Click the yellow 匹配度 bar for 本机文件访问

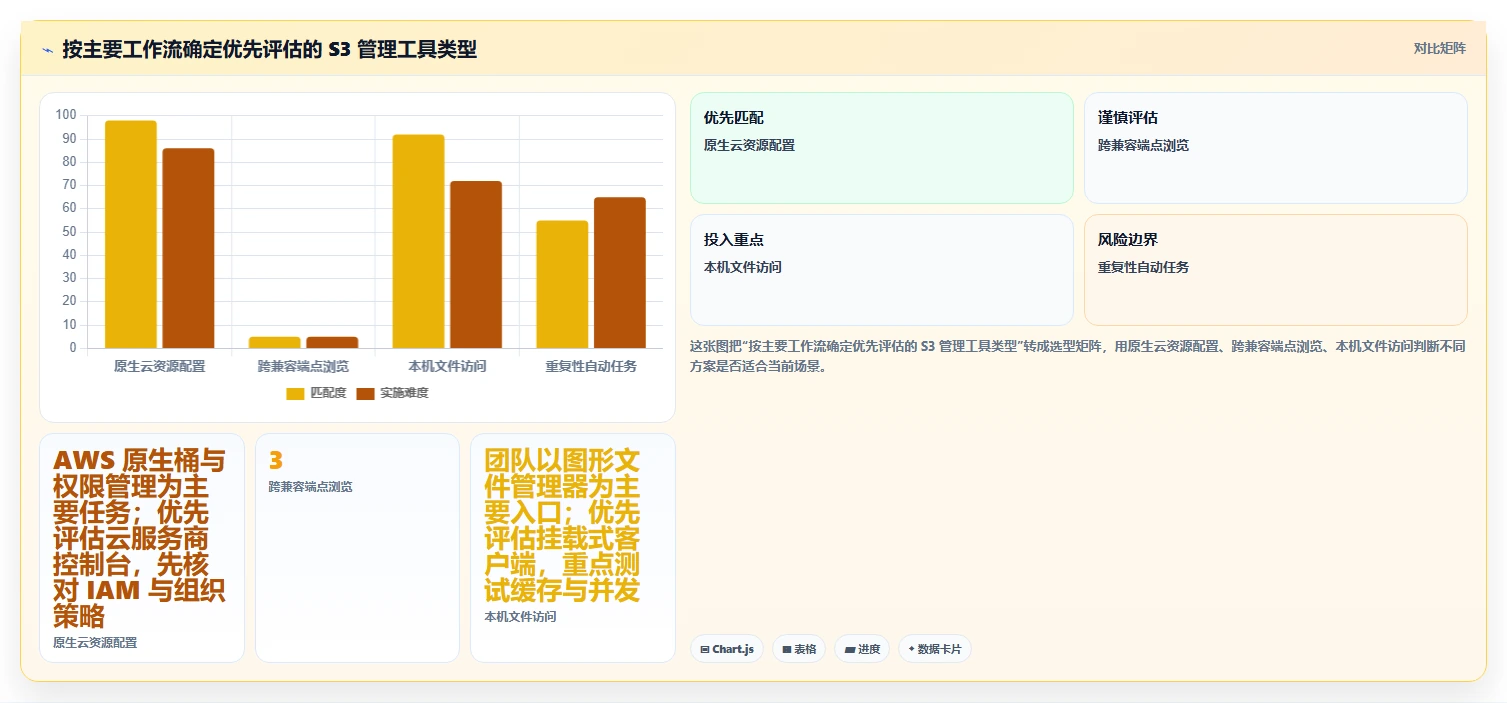click(x=418, y=241)
